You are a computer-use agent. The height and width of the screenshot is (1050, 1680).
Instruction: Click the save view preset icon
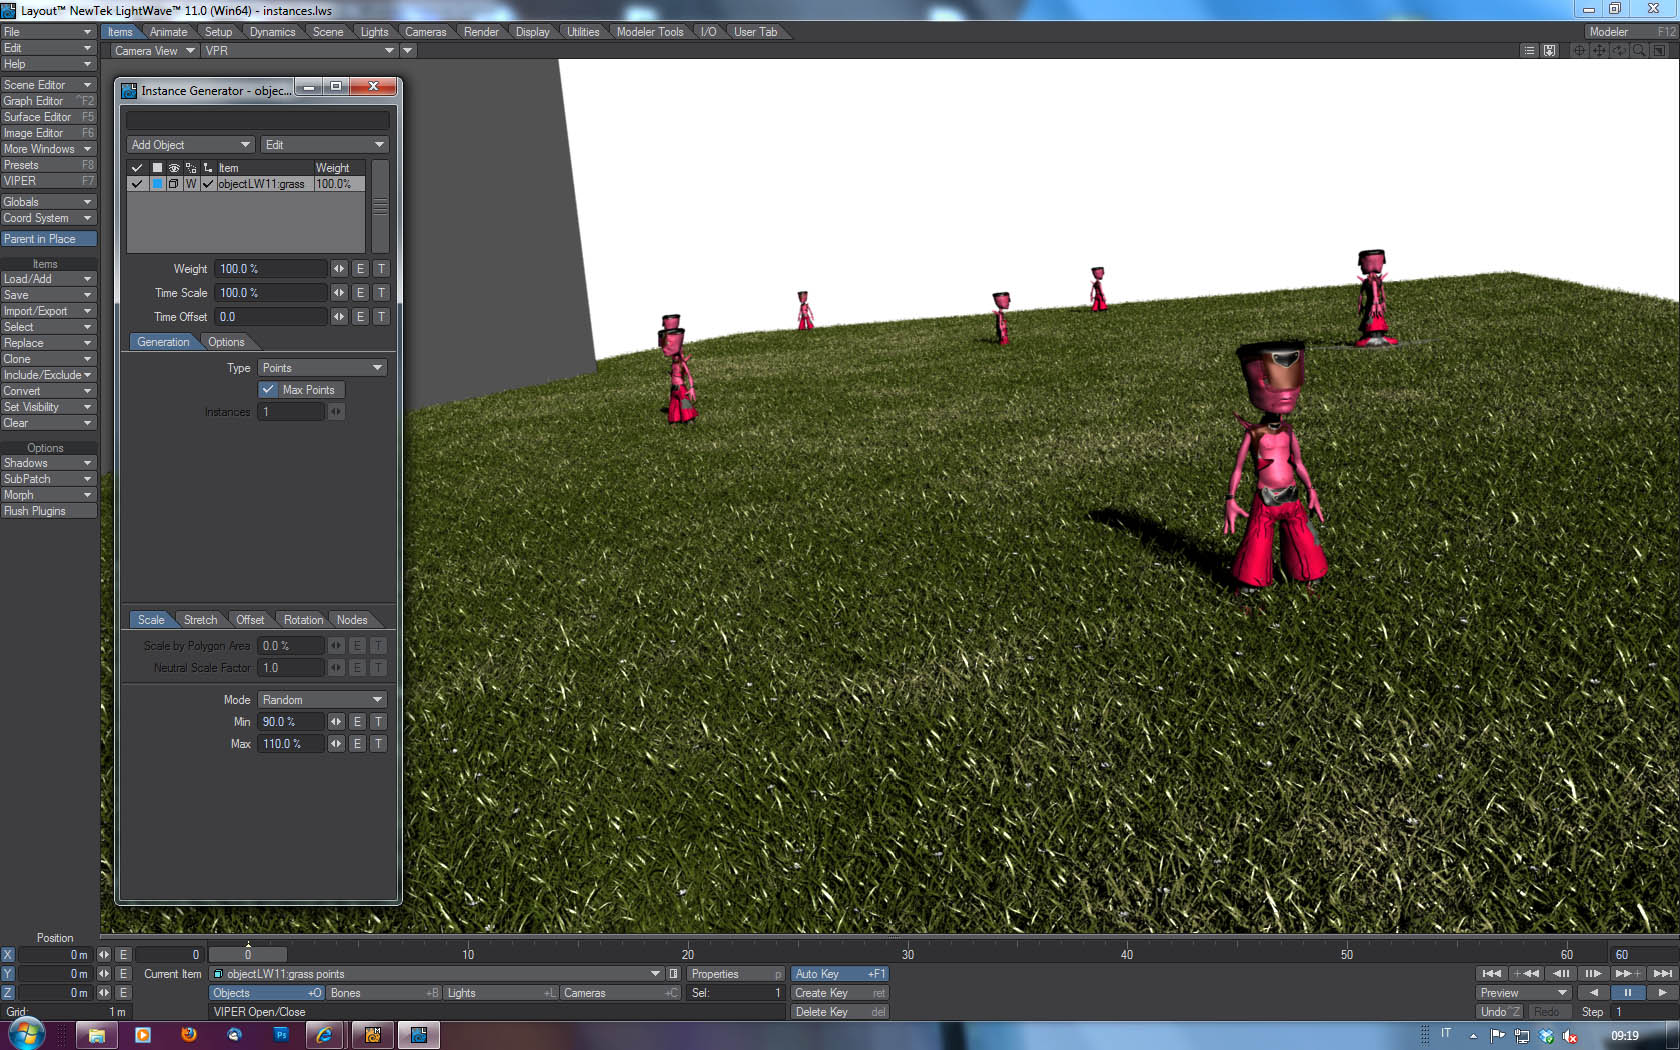[1549, 50]
